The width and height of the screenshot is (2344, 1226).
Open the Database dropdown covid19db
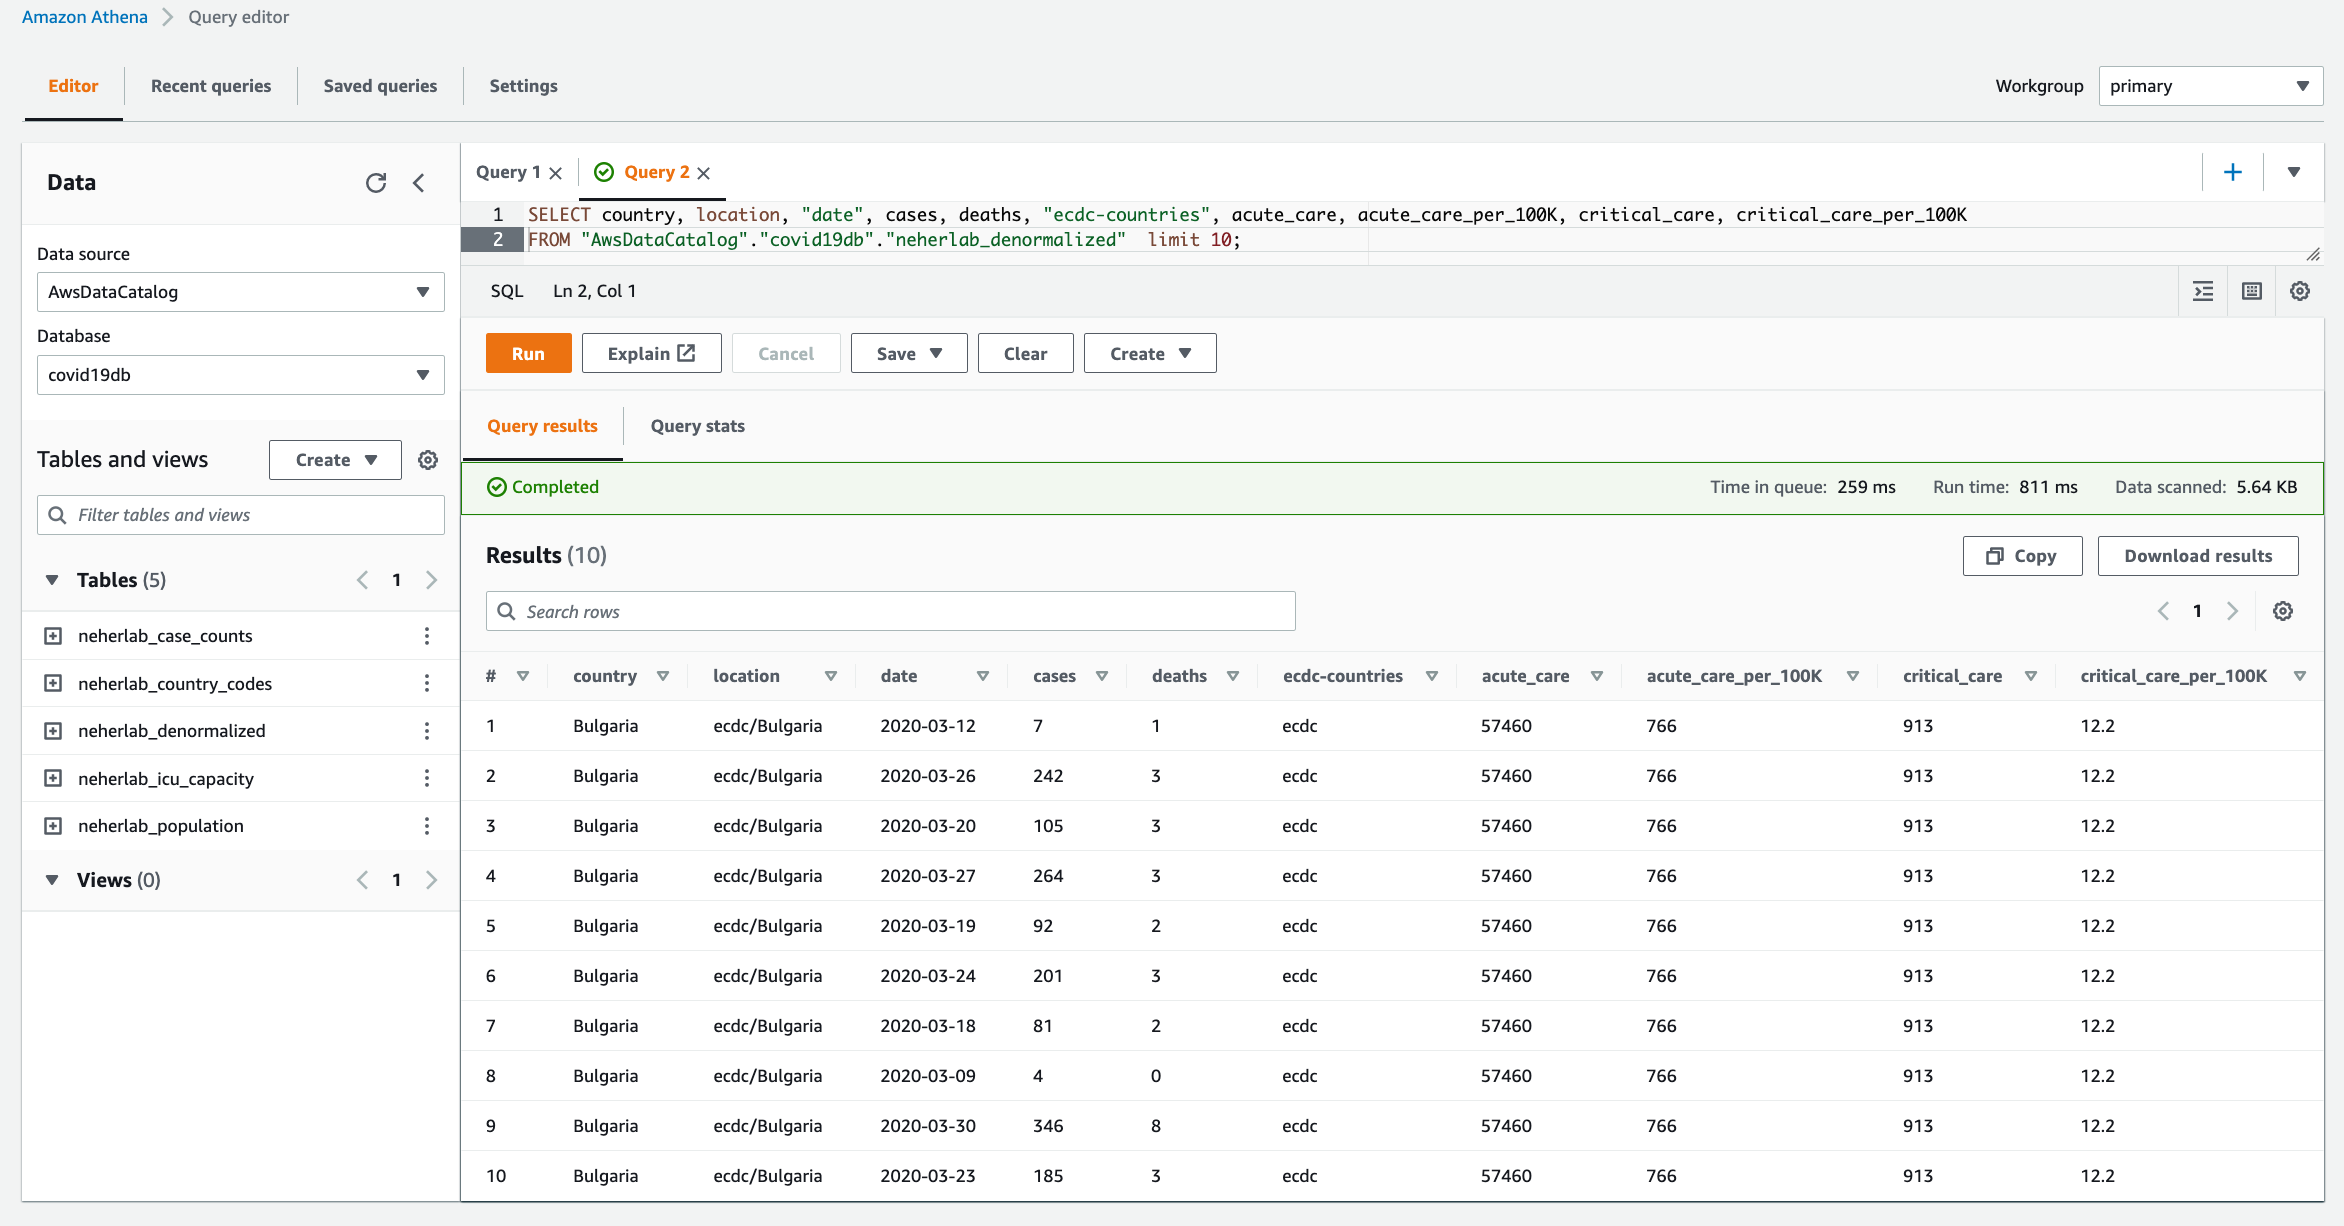pos(240,375)
